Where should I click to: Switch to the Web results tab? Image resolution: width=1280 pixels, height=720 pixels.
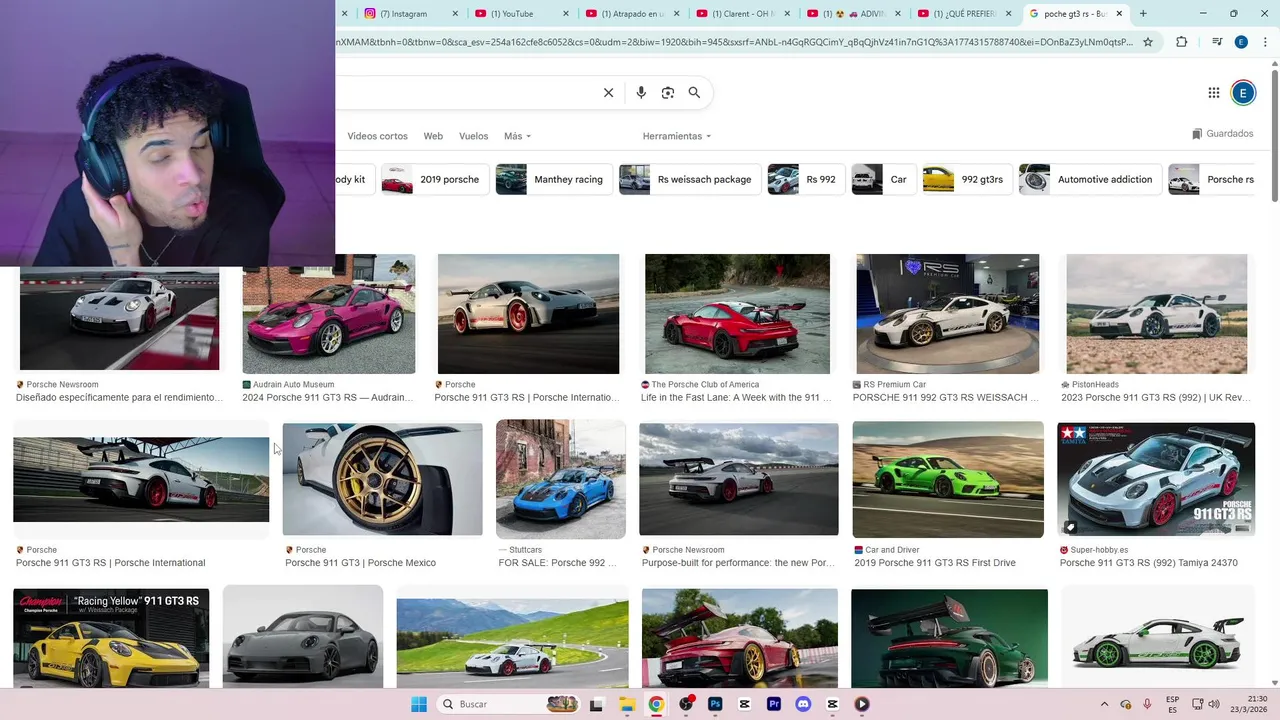(x=433, y=136)
